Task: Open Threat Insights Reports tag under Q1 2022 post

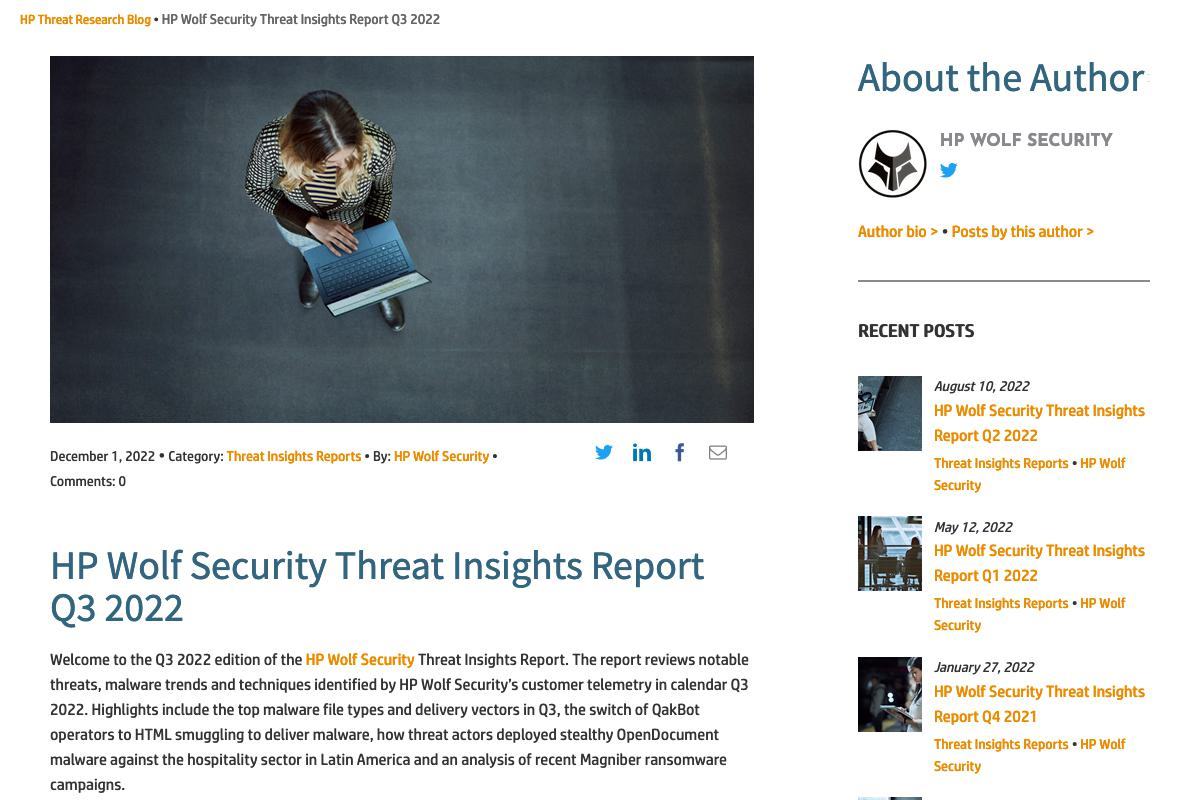Action: point(1001,604)
